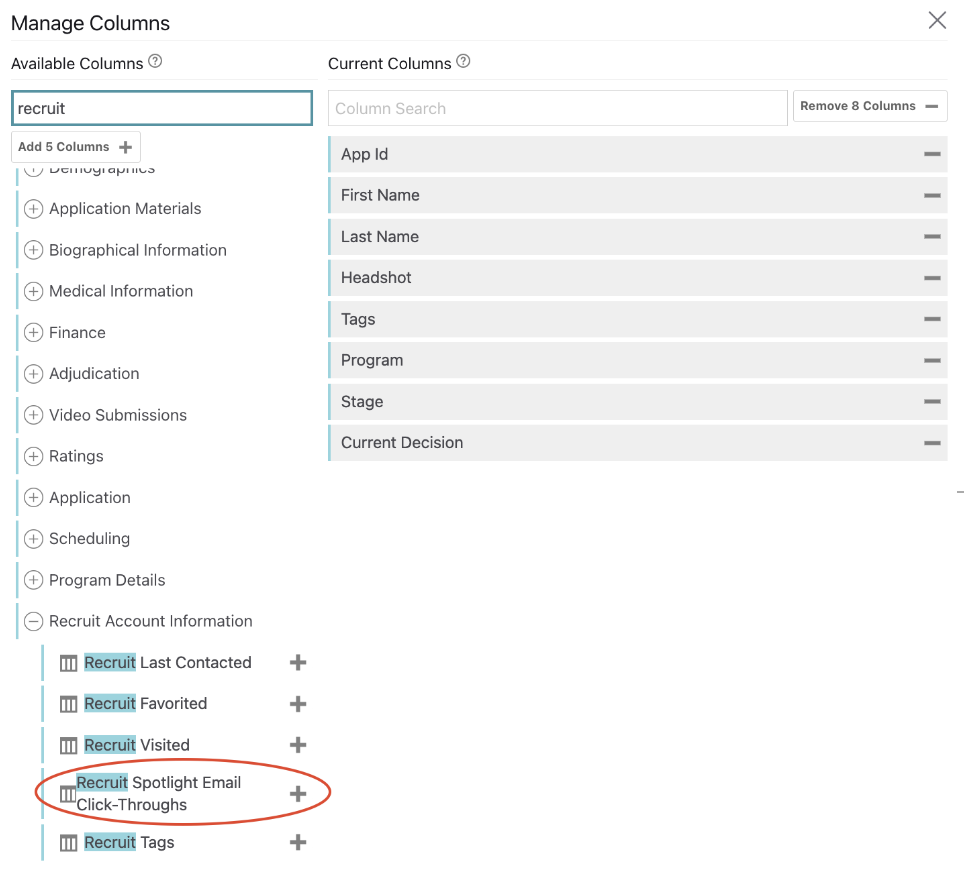964x886 pixels.
Task: Click the Column Search input field
Action: pyautogui.click(x=557, y=108)
